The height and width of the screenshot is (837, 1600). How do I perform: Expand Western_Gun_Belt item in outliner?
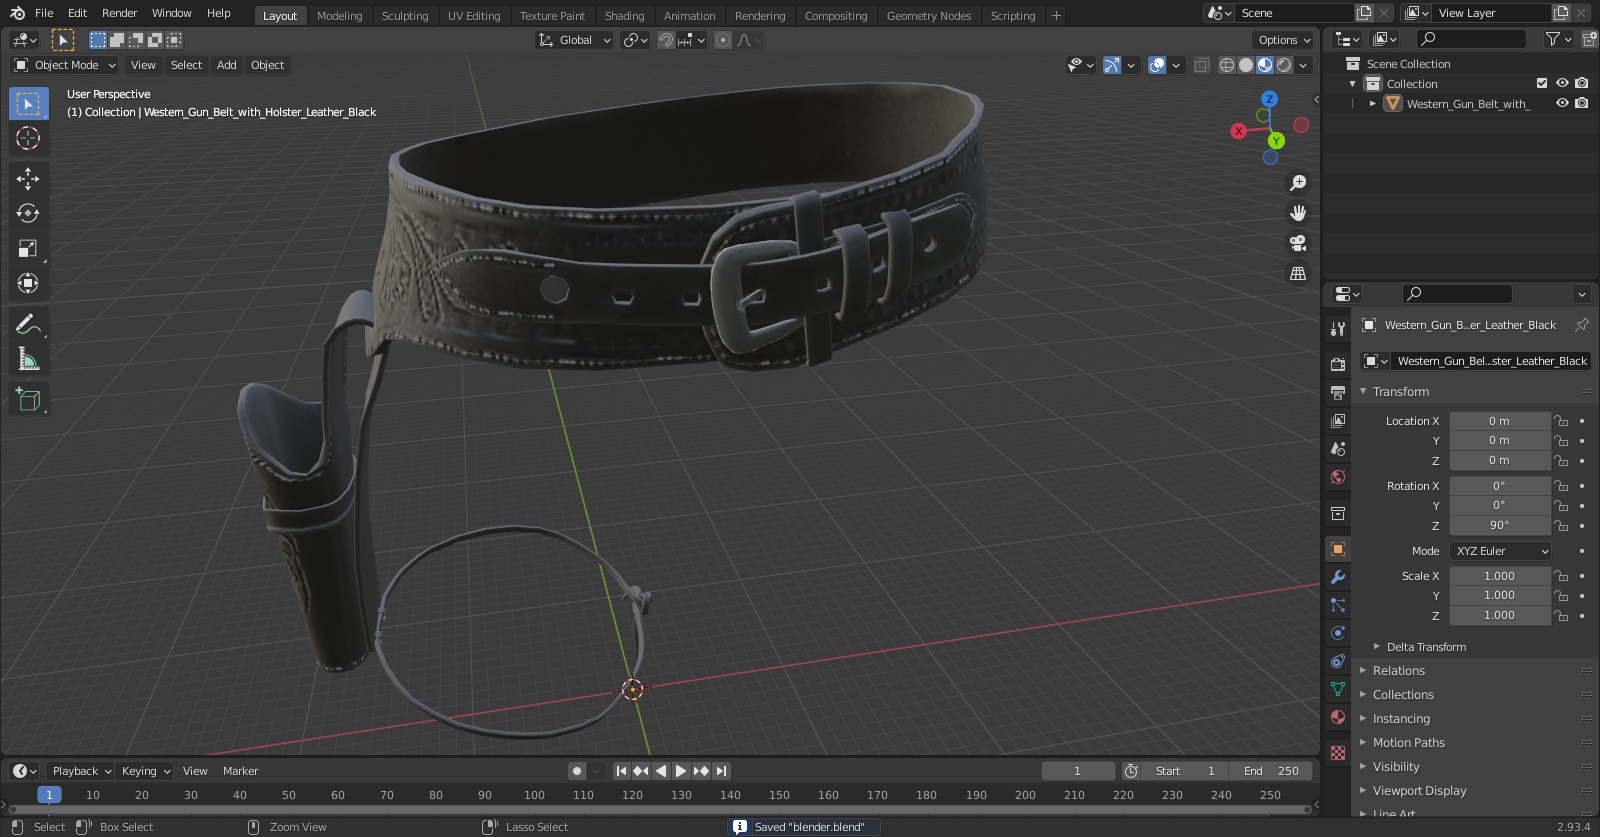pyautogui.click(x=1373, y=103)
